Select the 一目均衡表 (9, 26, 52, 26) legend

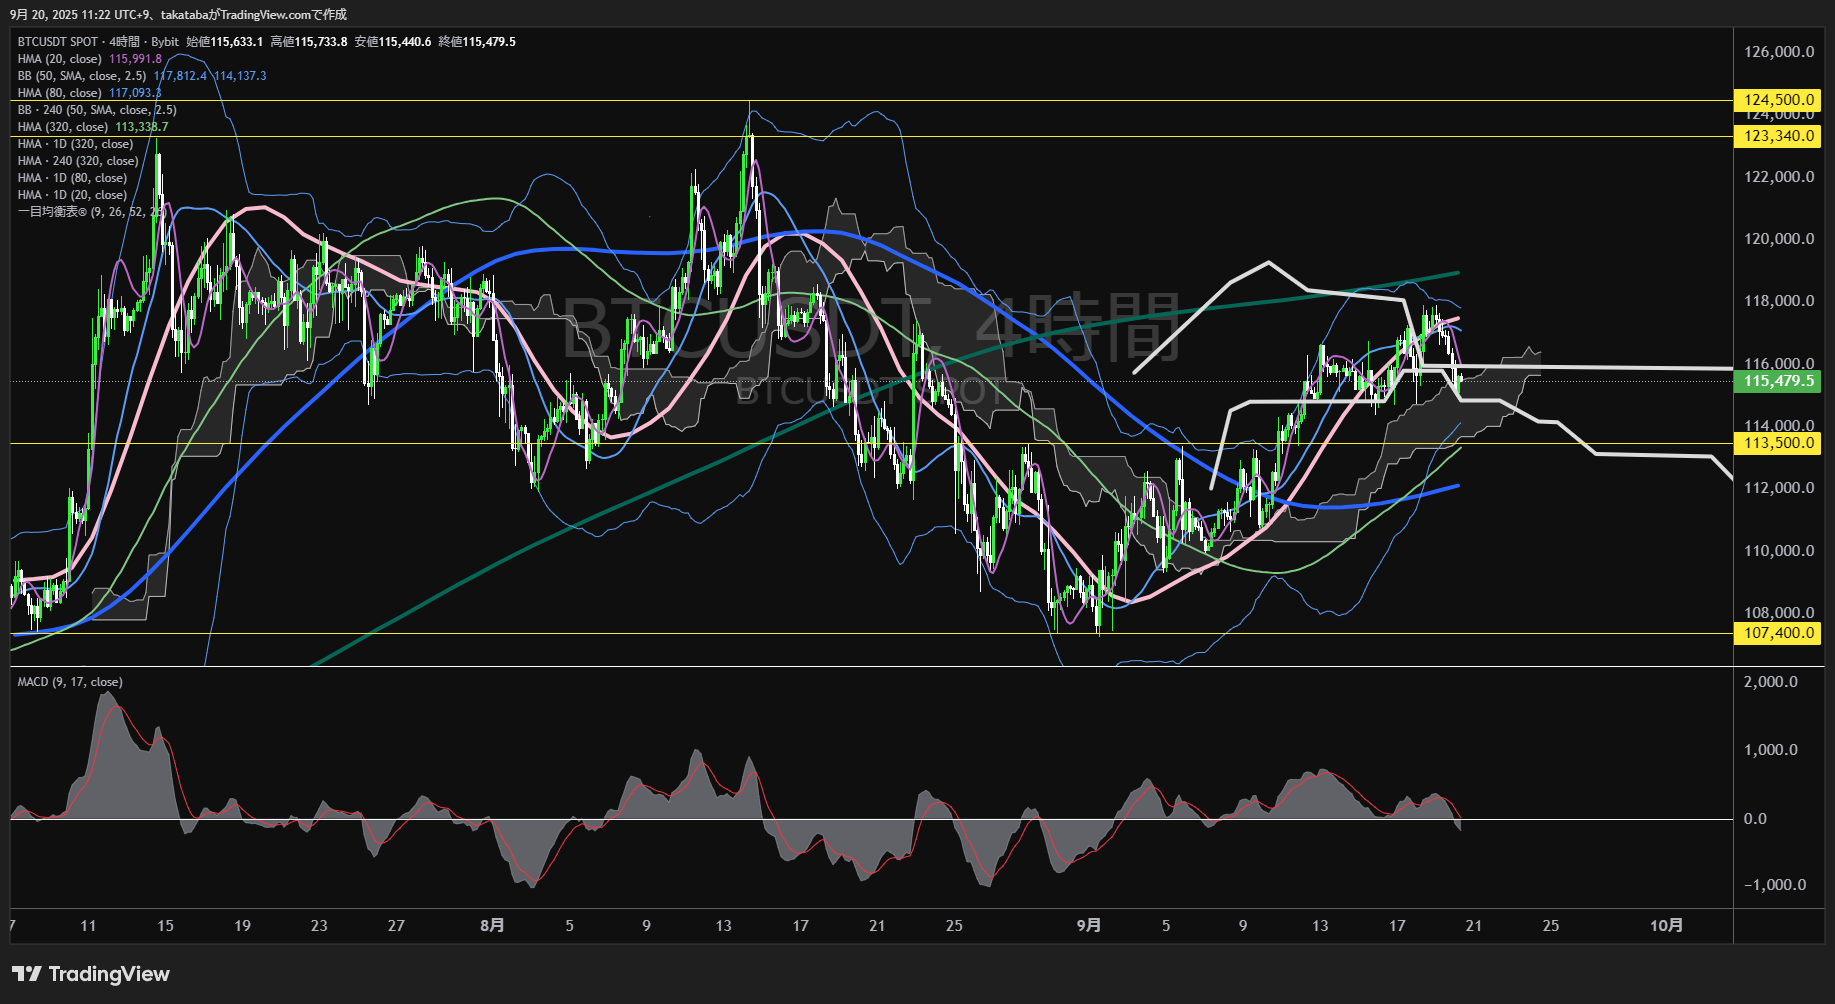tap(91, 212)
